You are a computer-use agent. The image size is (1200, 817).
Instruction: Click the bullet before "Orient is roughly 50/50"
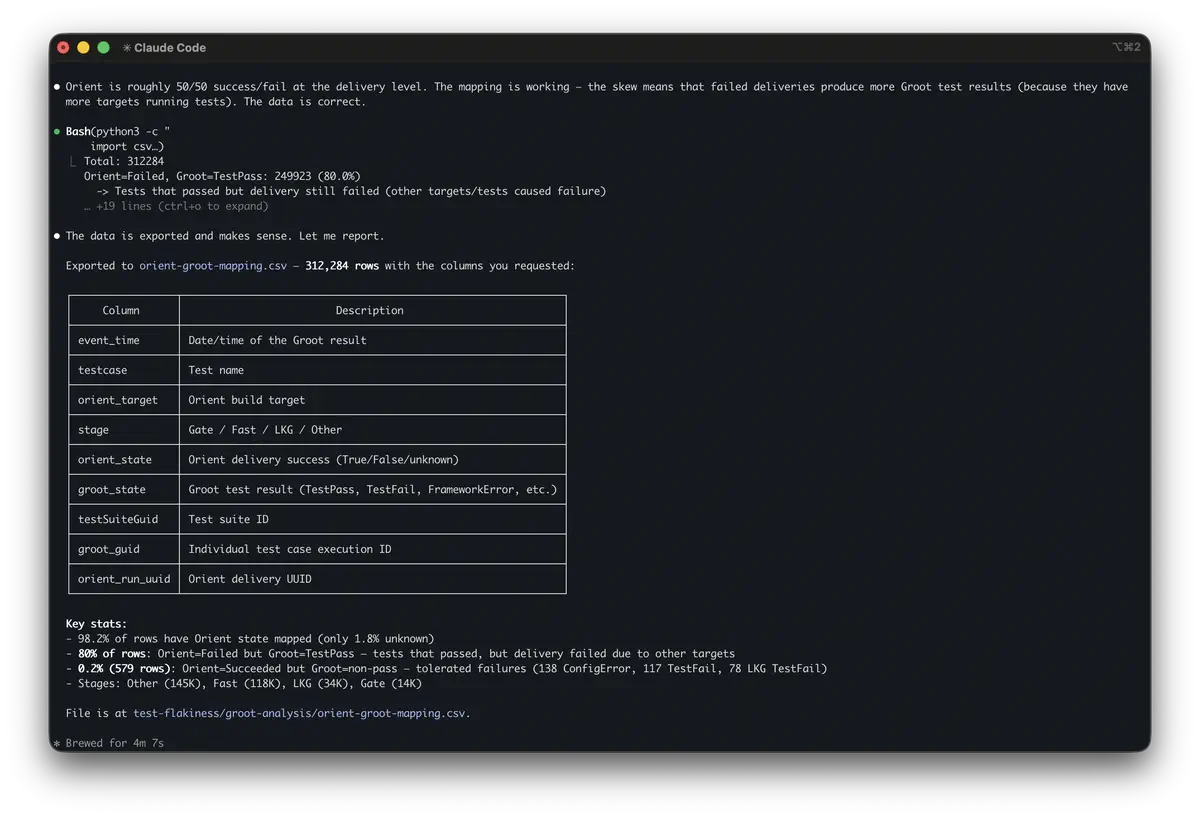(x=57, y=87)
